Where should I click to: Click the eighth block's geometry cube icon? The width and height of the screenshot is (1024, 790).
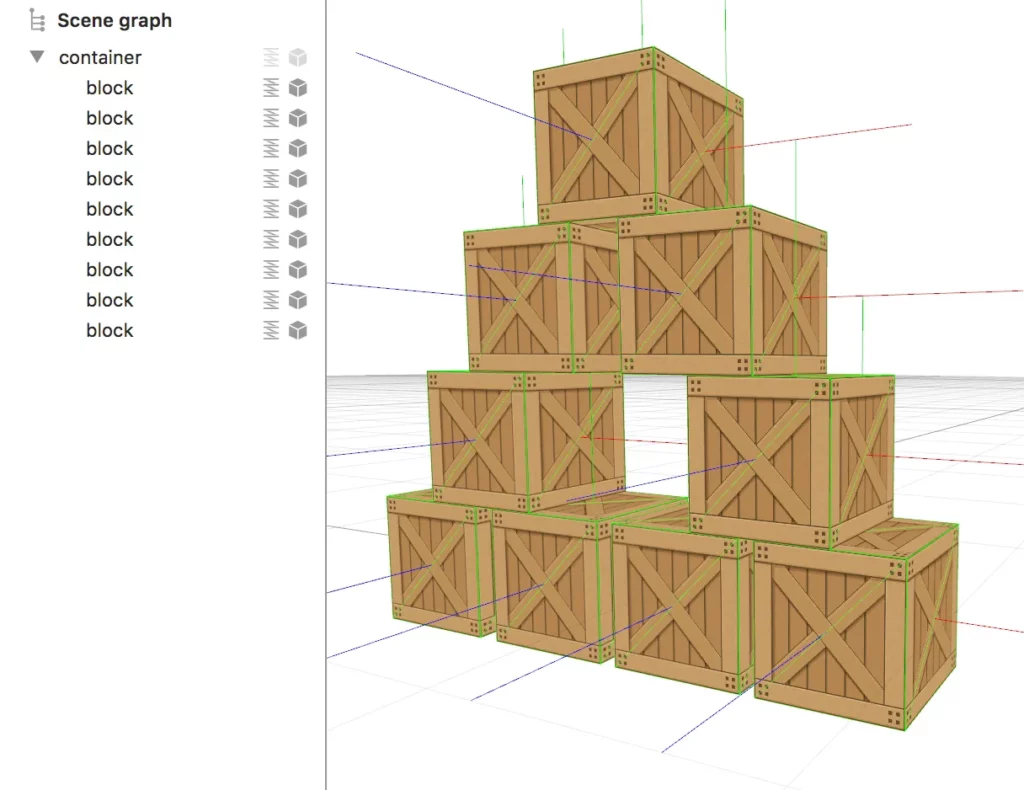pyautogui.click(x=298, y=300)
